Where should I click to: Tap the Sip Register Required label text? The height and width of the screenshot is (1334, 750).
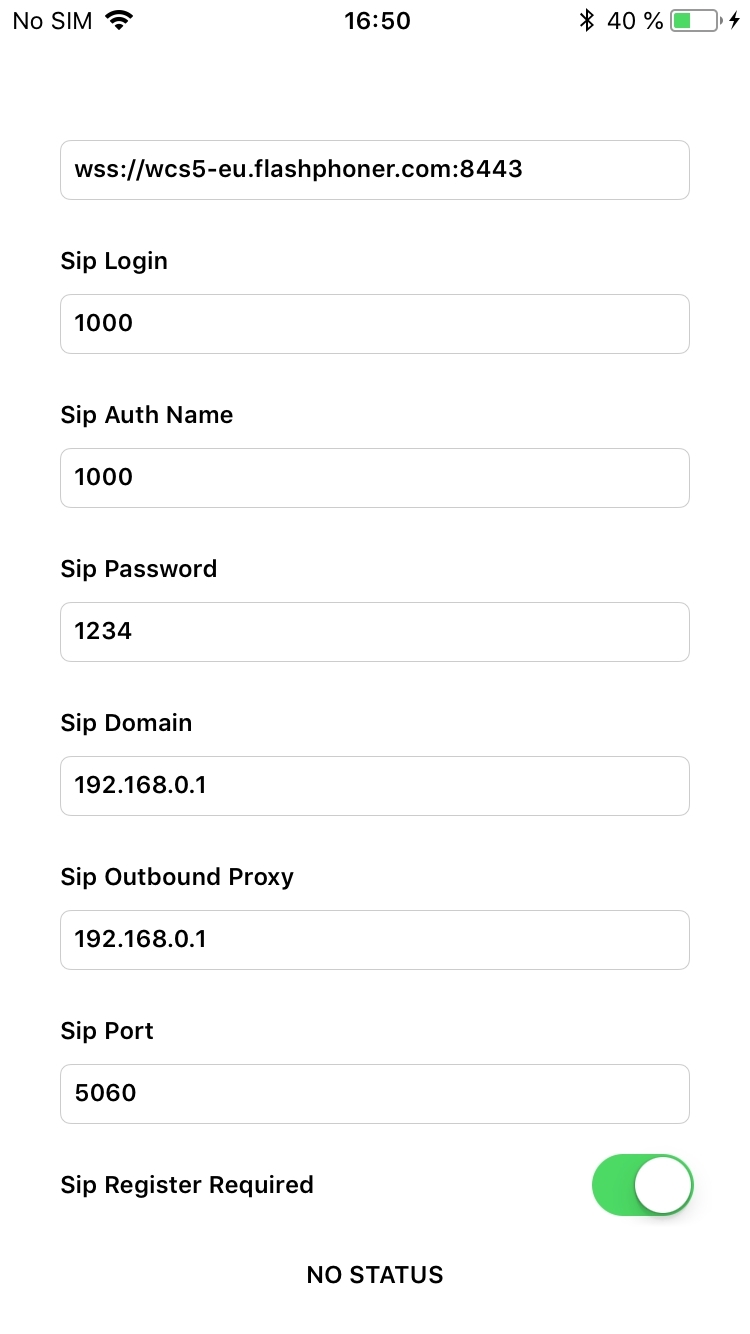[x=187, y=1185]
